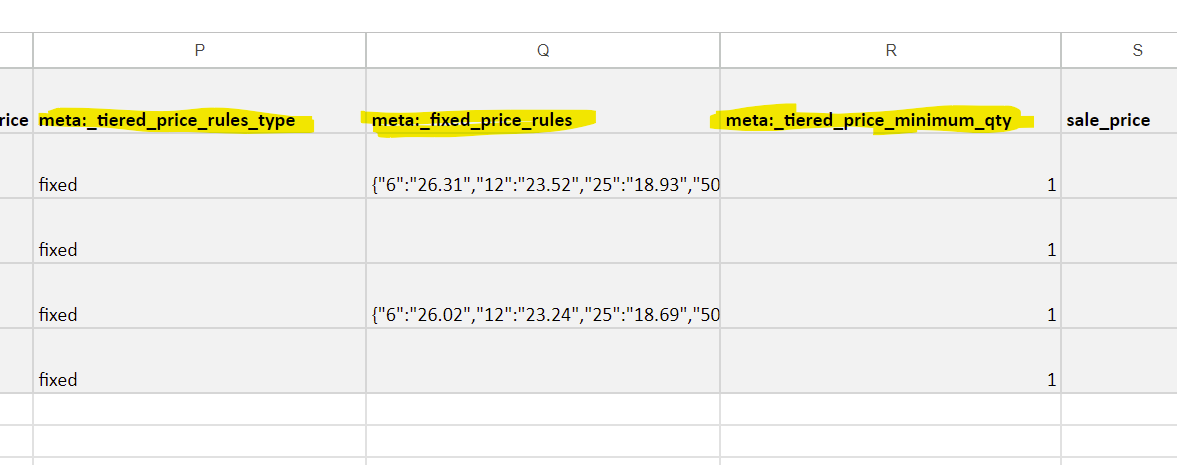Viewport: 1177px width, 465px height.
Task: Select the second row's "fixed" cell
Action: [200, 231]
